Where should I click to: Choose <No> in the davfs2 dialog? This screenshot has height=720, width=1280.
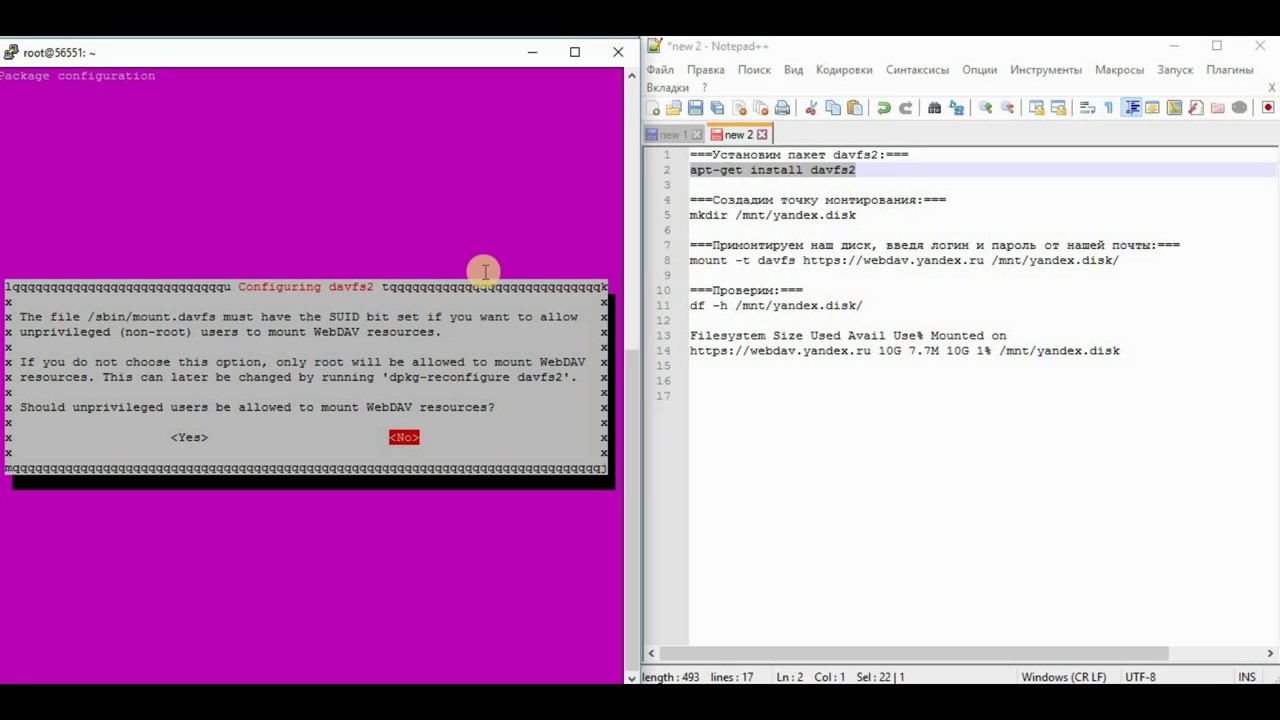[x=404, y=437]
